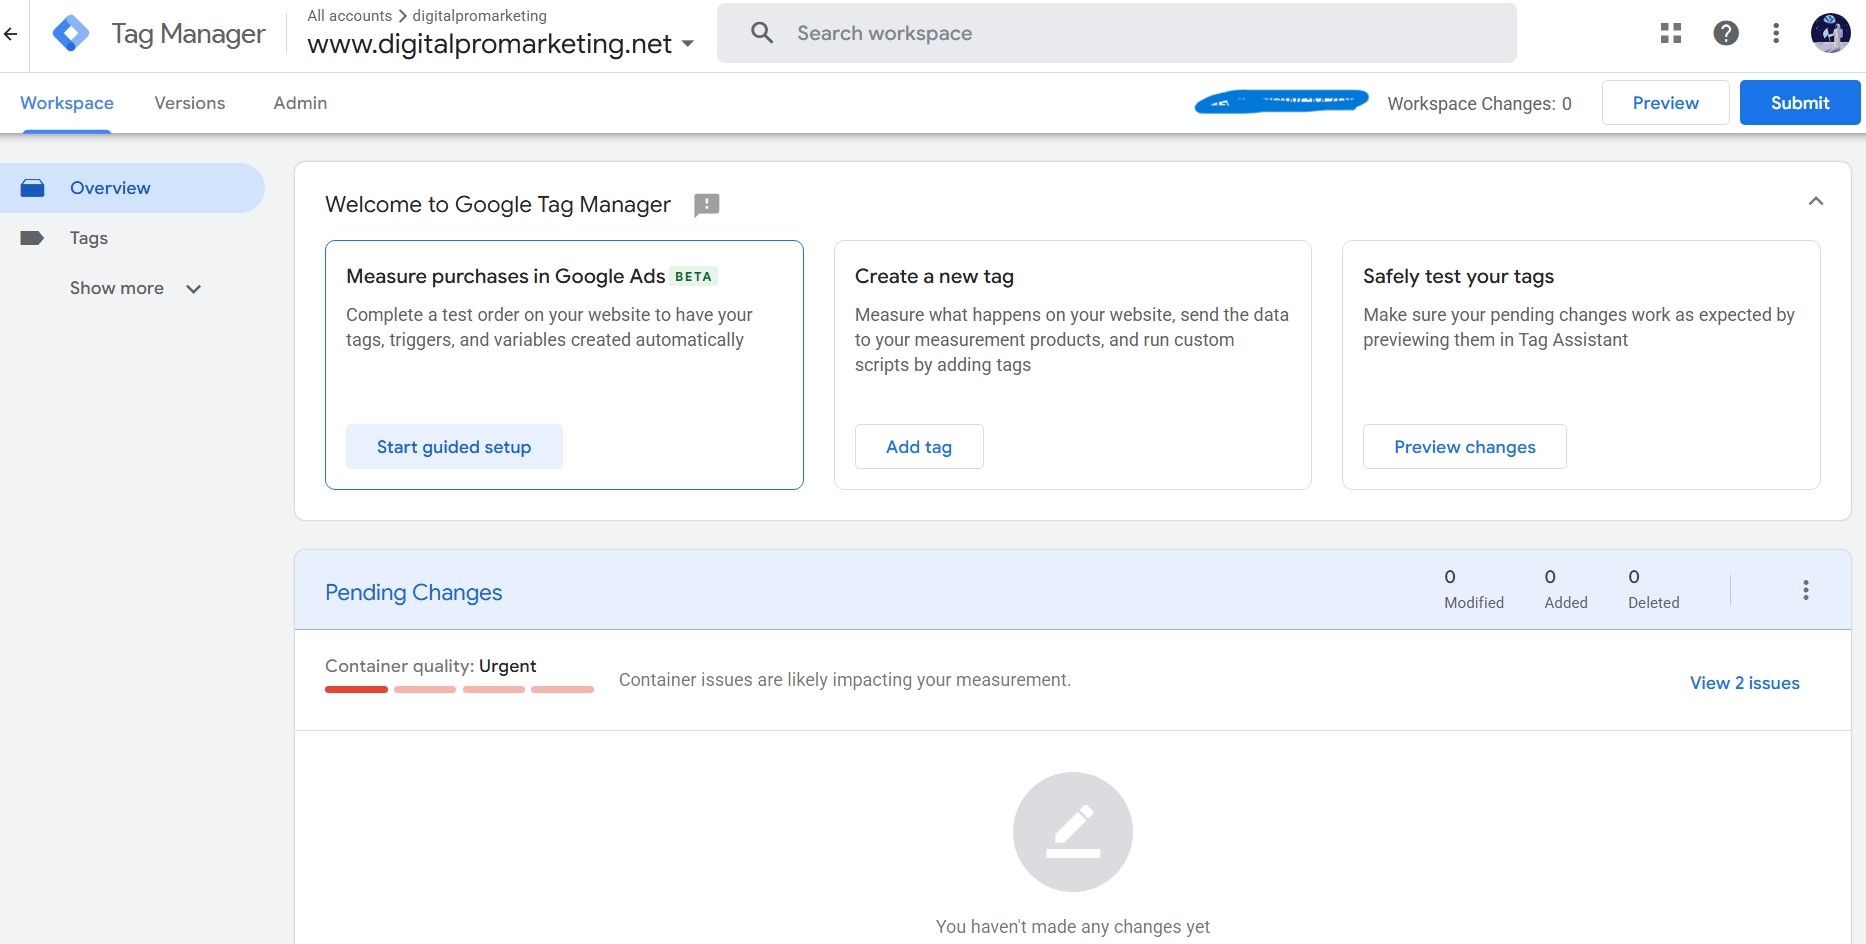Click the 0 Added count
Screen dimensions: 1866x944
tap(1566, 589)
